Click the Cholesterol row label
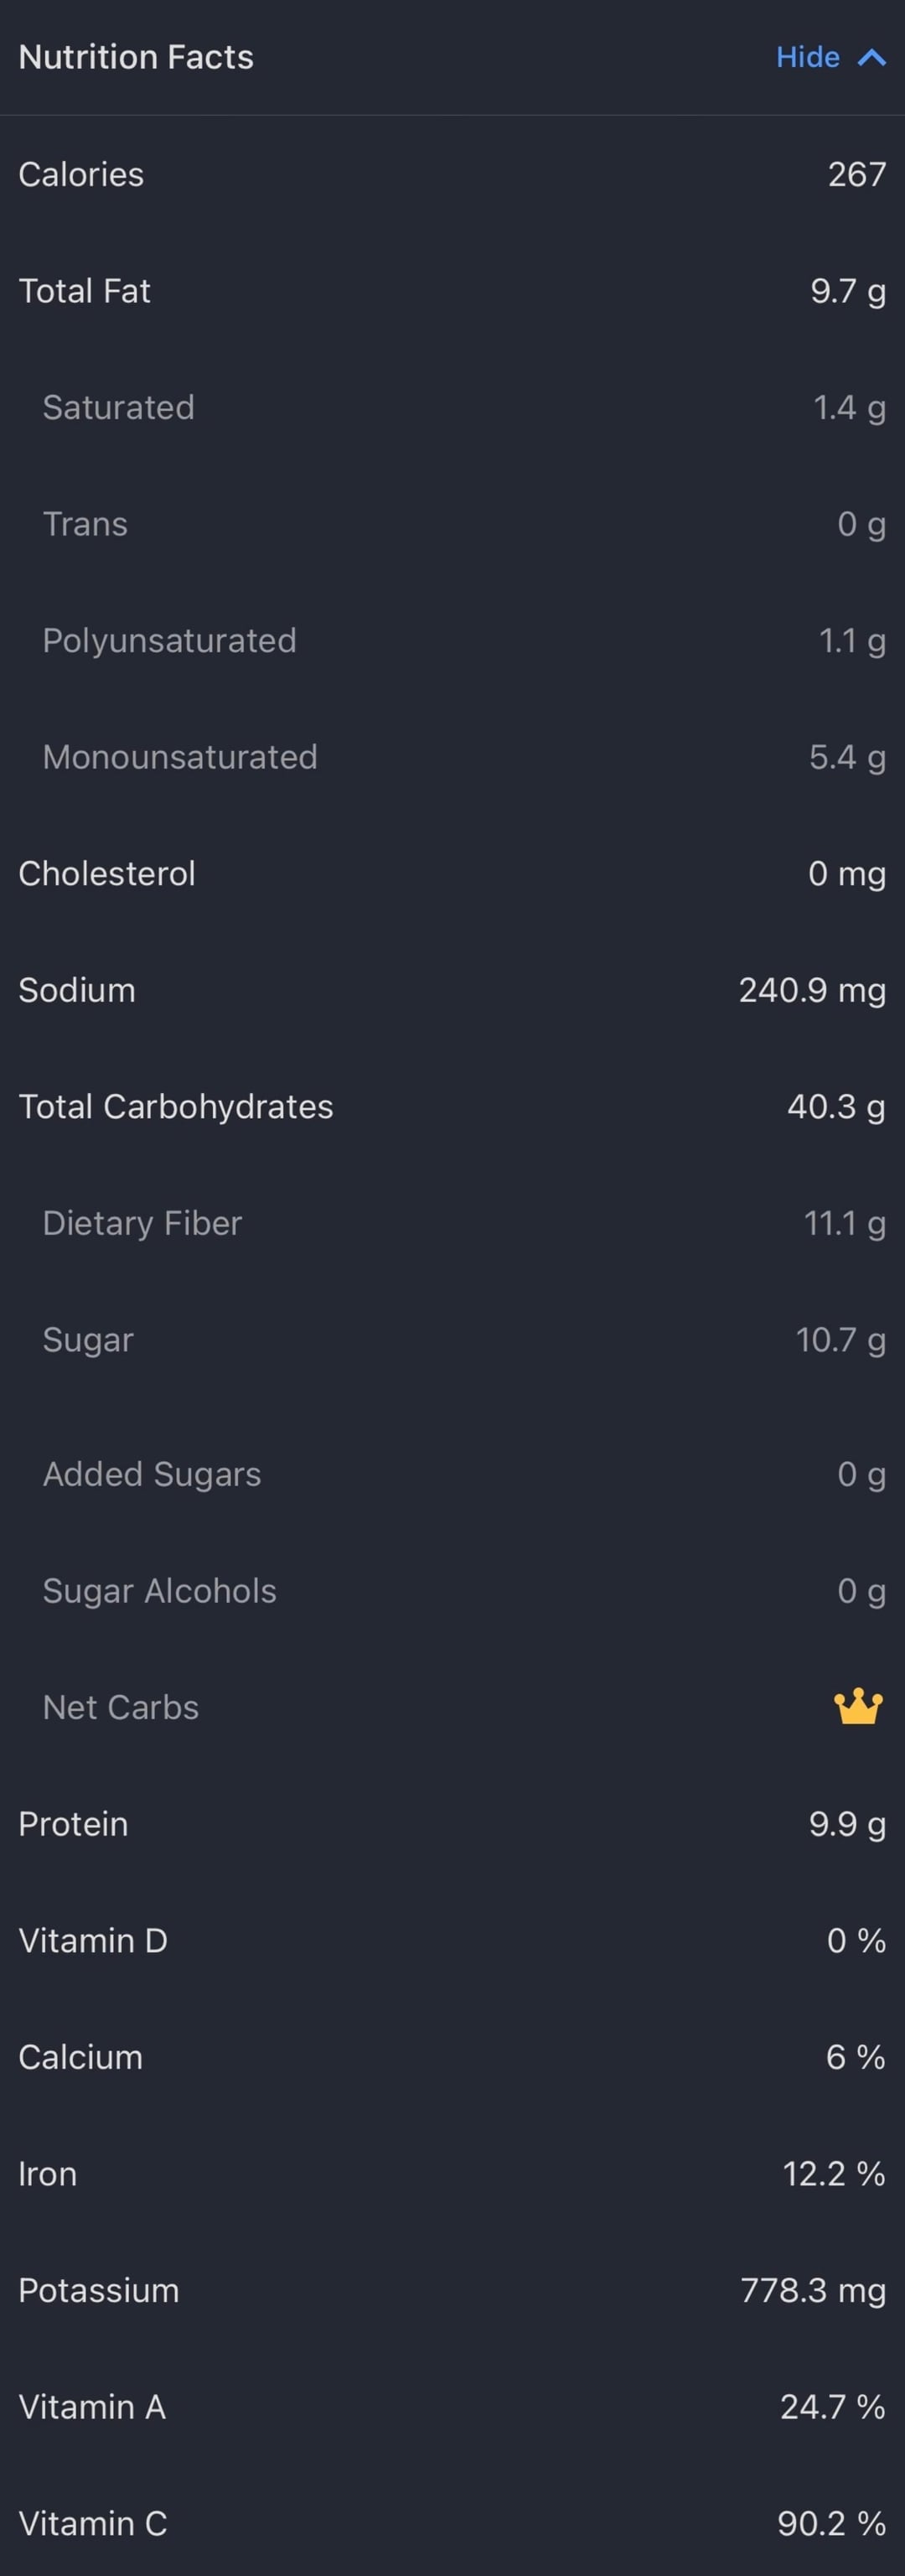 click(107, 873)
